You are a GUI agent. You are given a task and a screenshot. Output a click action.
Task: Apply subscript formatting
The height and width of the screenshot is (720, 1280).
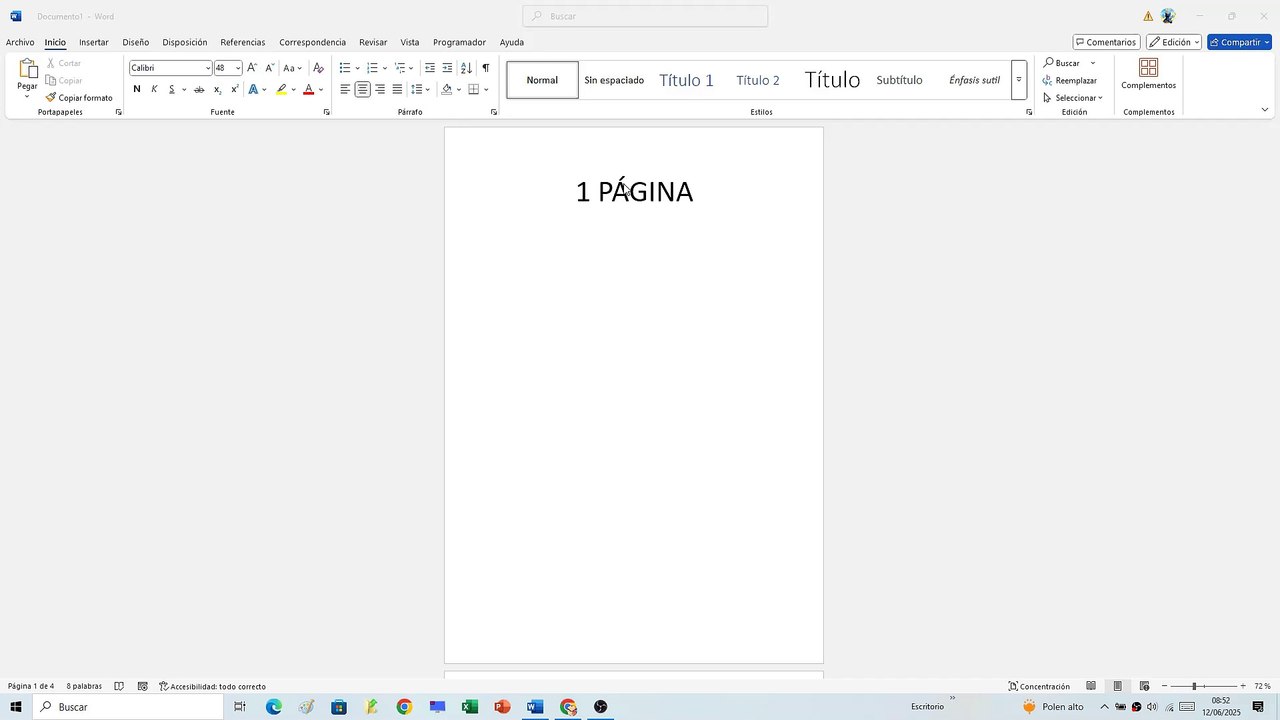[217, 90]
